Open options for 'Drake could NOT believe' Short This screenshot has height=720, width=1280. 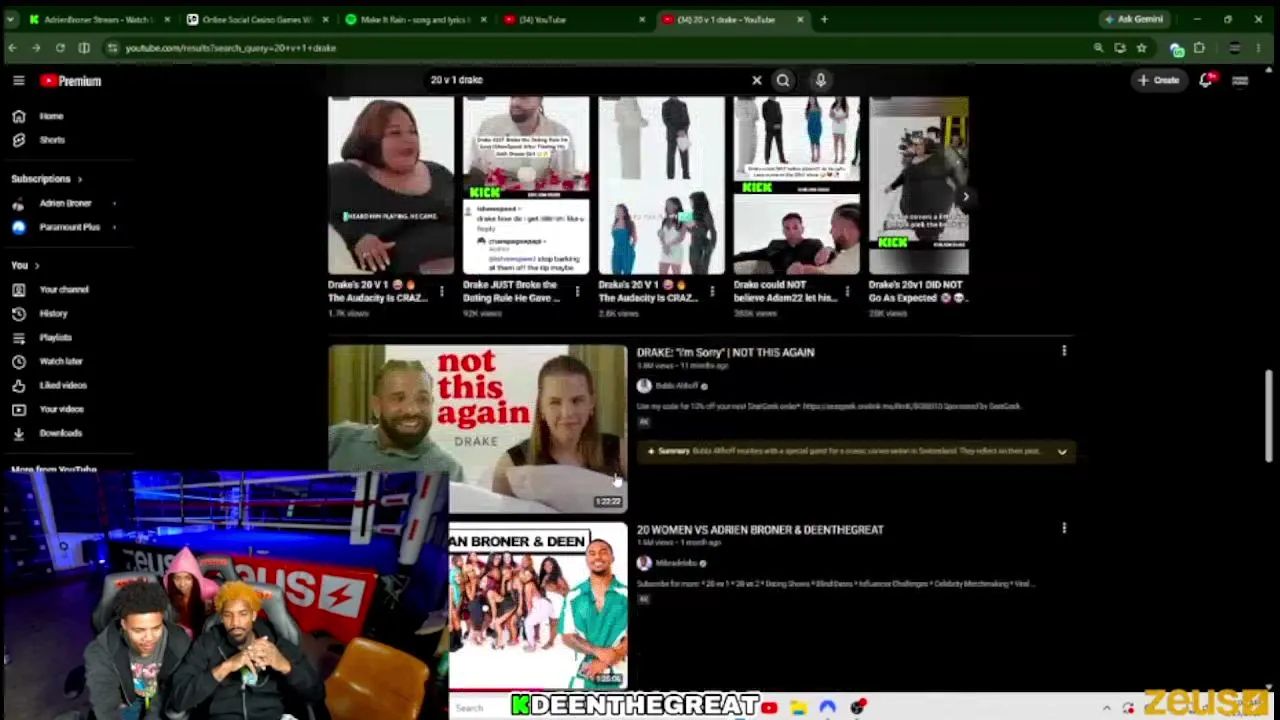847,291
